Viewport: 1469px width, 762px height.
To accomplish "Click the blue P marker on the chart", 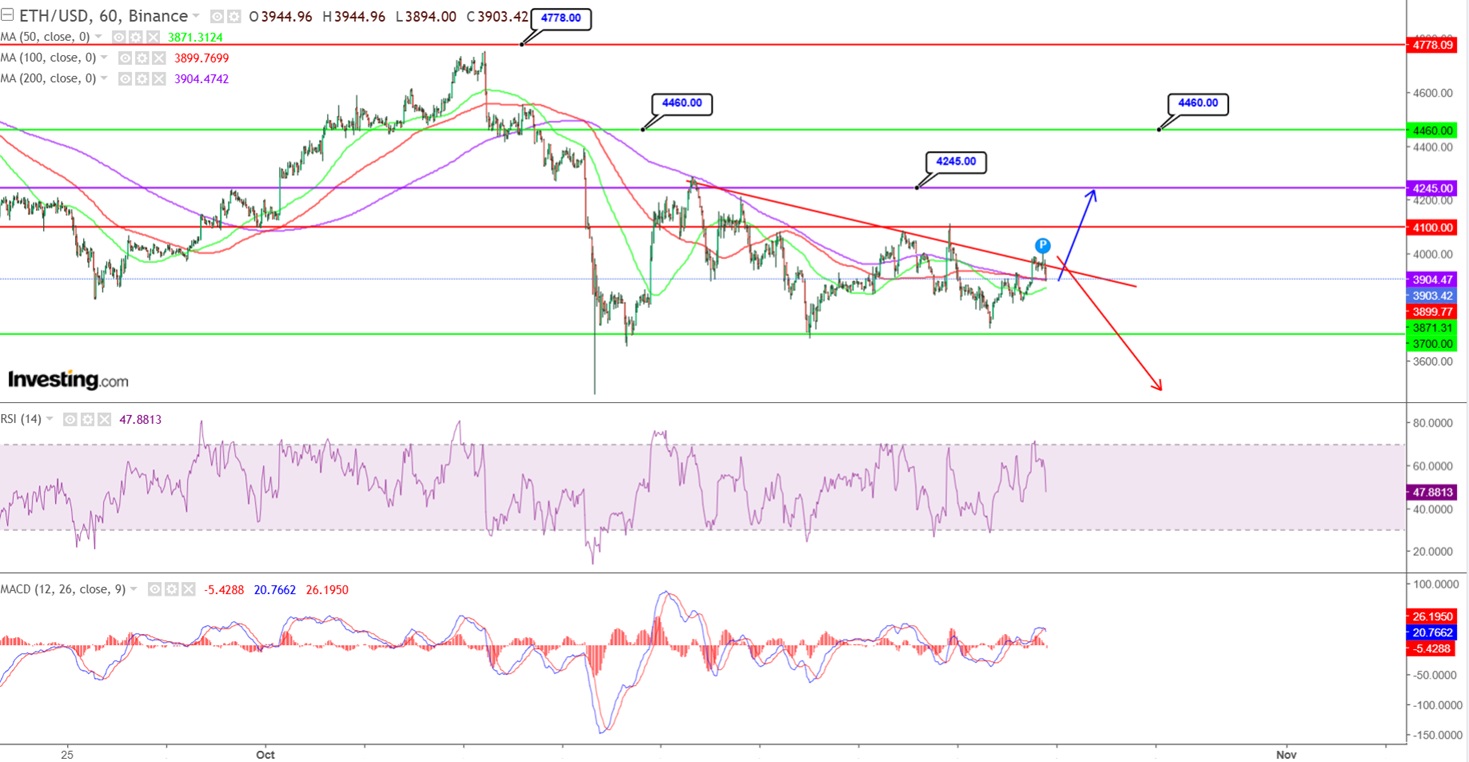I will click(x=1042, y=245).
